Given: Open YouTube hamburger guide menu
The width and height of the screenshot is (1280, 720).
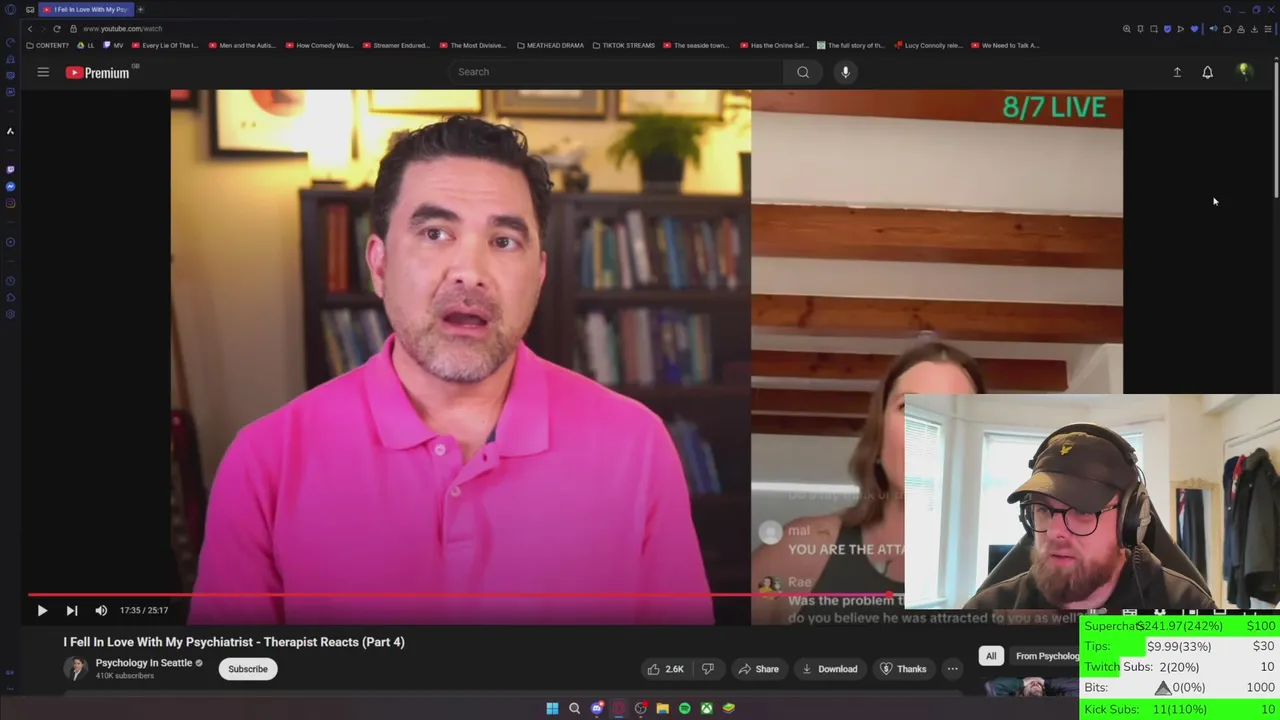Looking at the screenshot, I should pyautogui.click(x=43, y=72).
